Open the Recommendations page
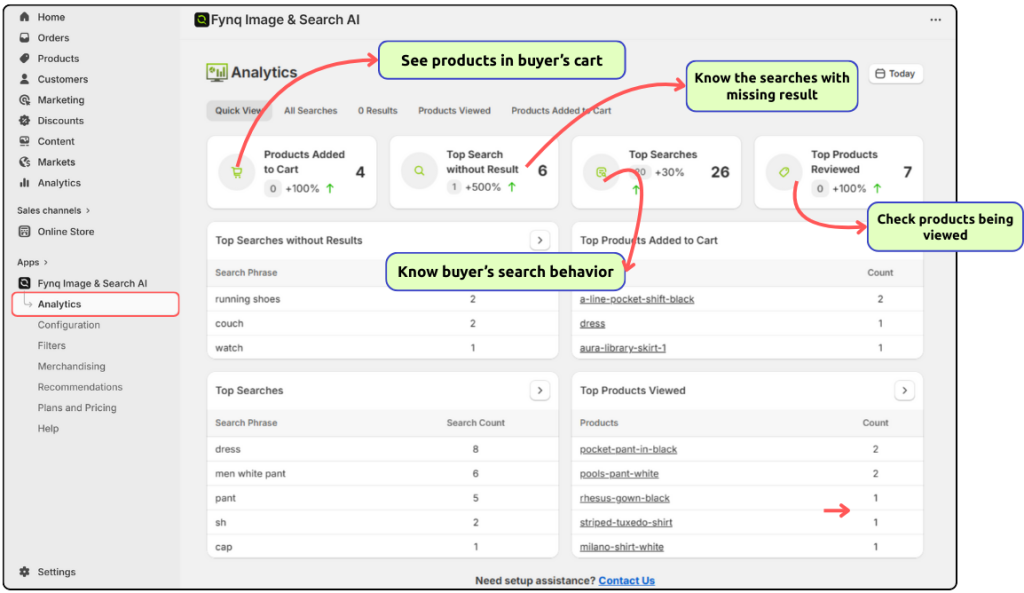 pyautogui.click(x=80, y=387)
